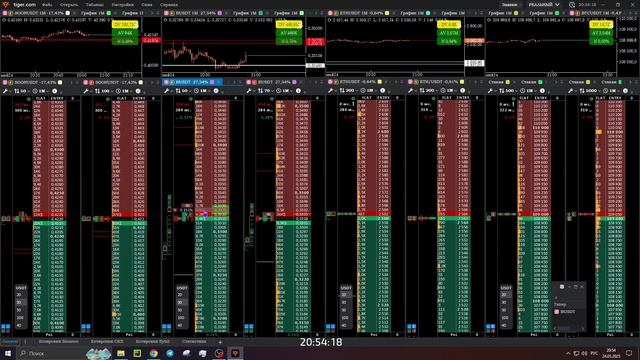This screenshot has height=360, width=640.
Task: Click the Windows Start button
Action: point(7,353)
